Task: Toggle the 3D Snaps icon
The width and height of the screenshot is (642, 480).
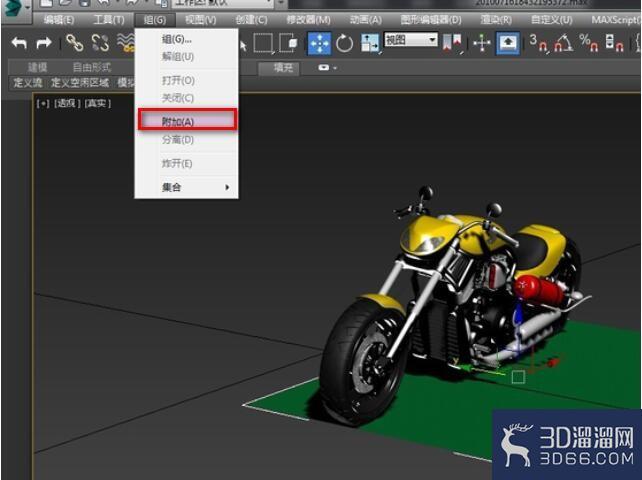Action: [x=538, y=43]
